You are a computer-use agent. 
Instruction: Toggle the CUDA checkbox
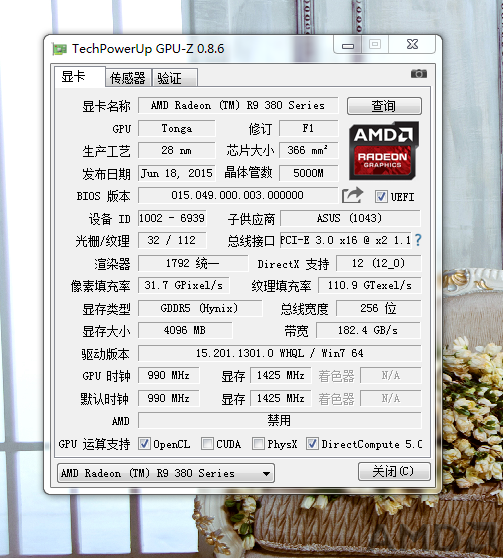pos(207,444)
